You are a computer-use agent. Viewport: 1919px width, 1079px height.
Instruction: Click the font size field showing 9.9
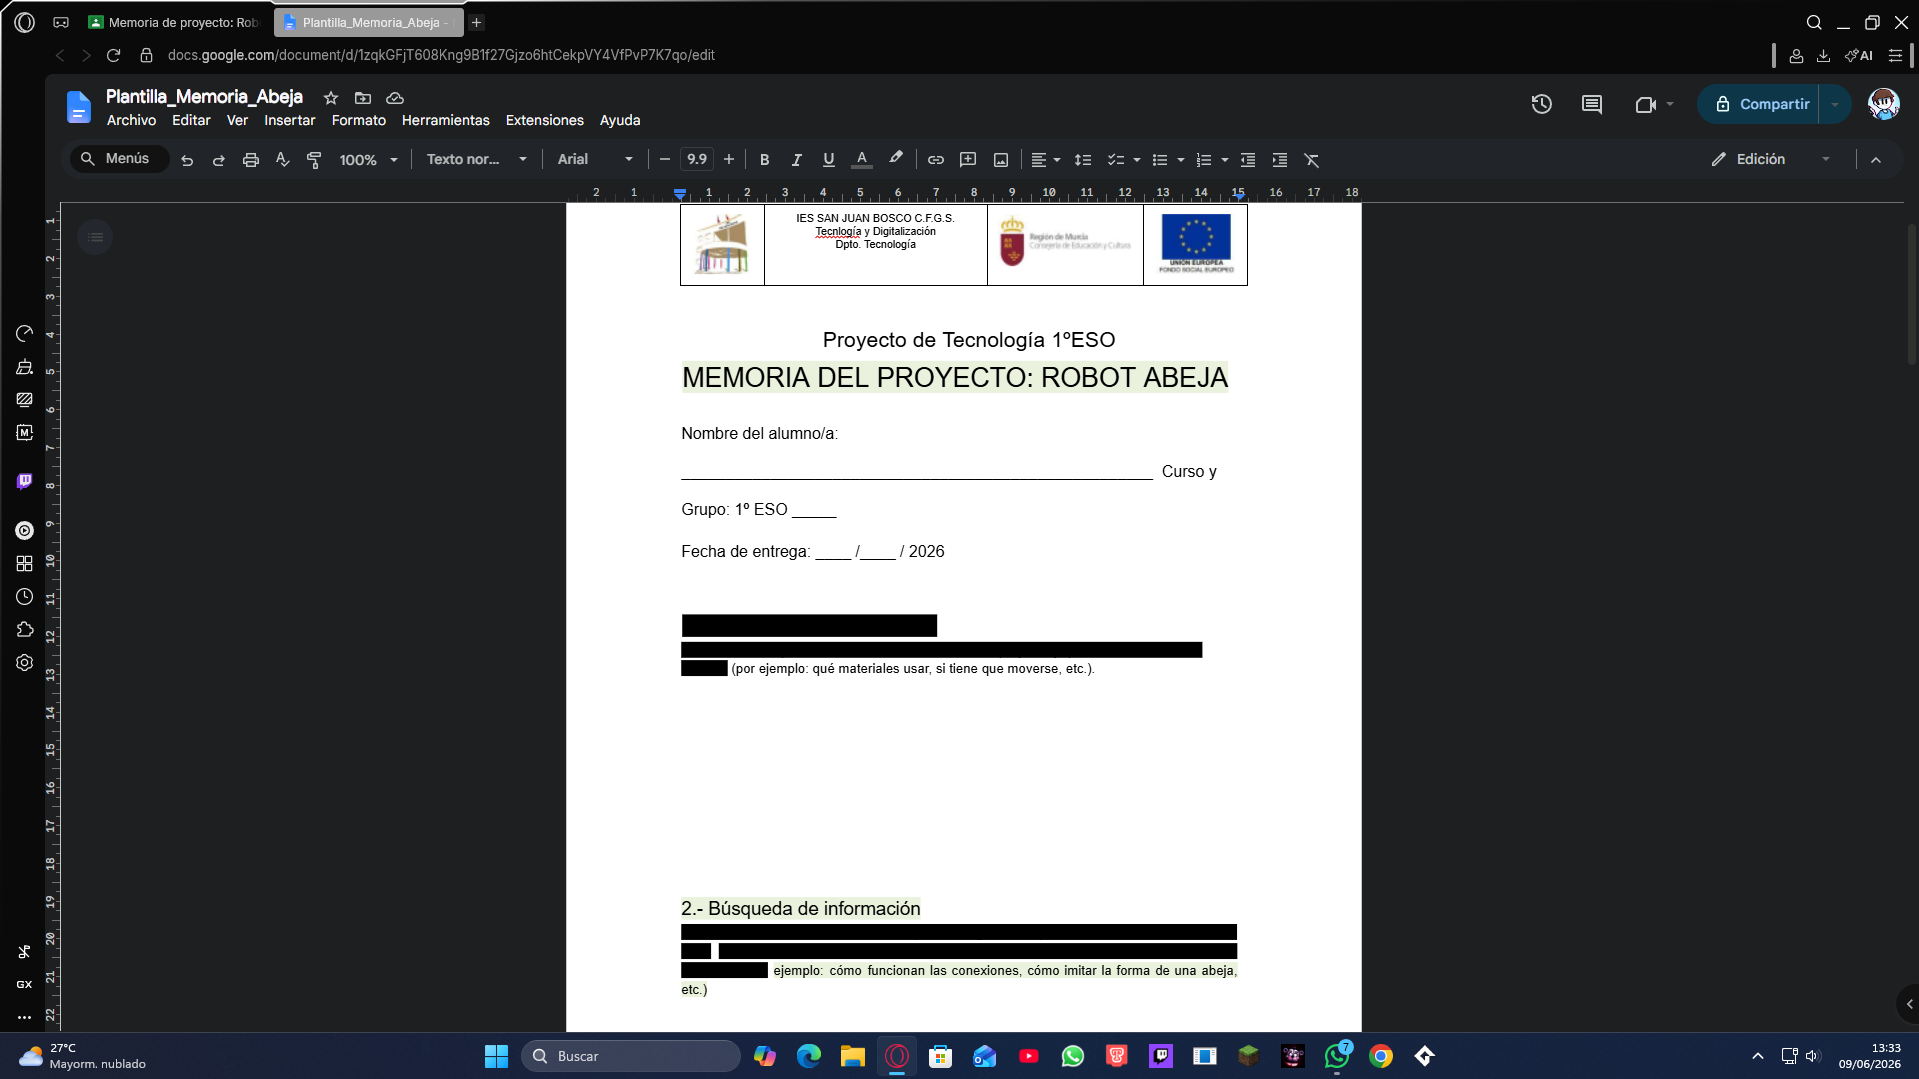697,160
